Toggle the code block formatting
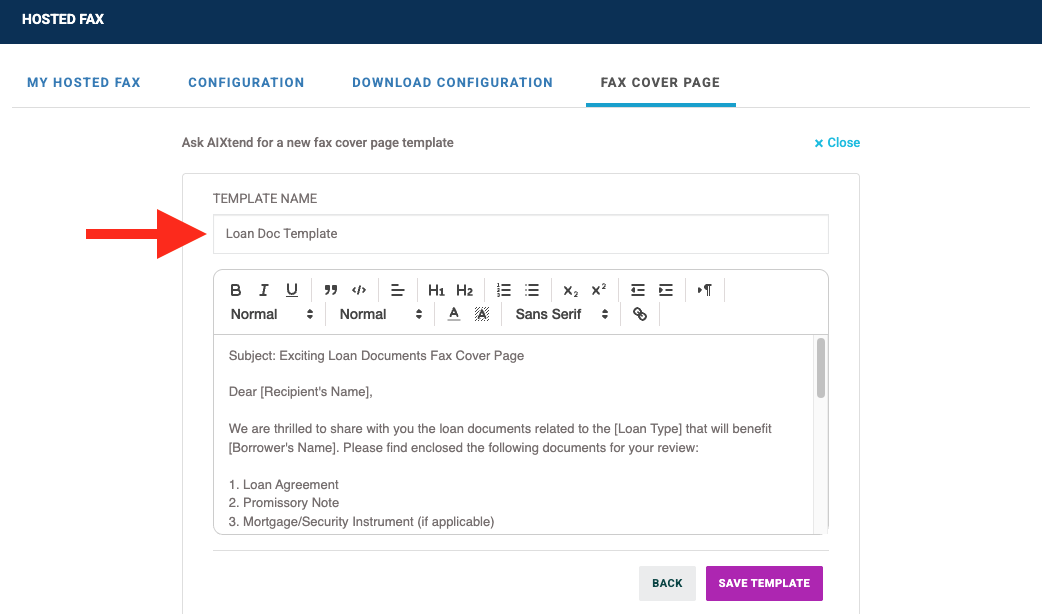This screenshot has width=1042, height=614. 359,290
